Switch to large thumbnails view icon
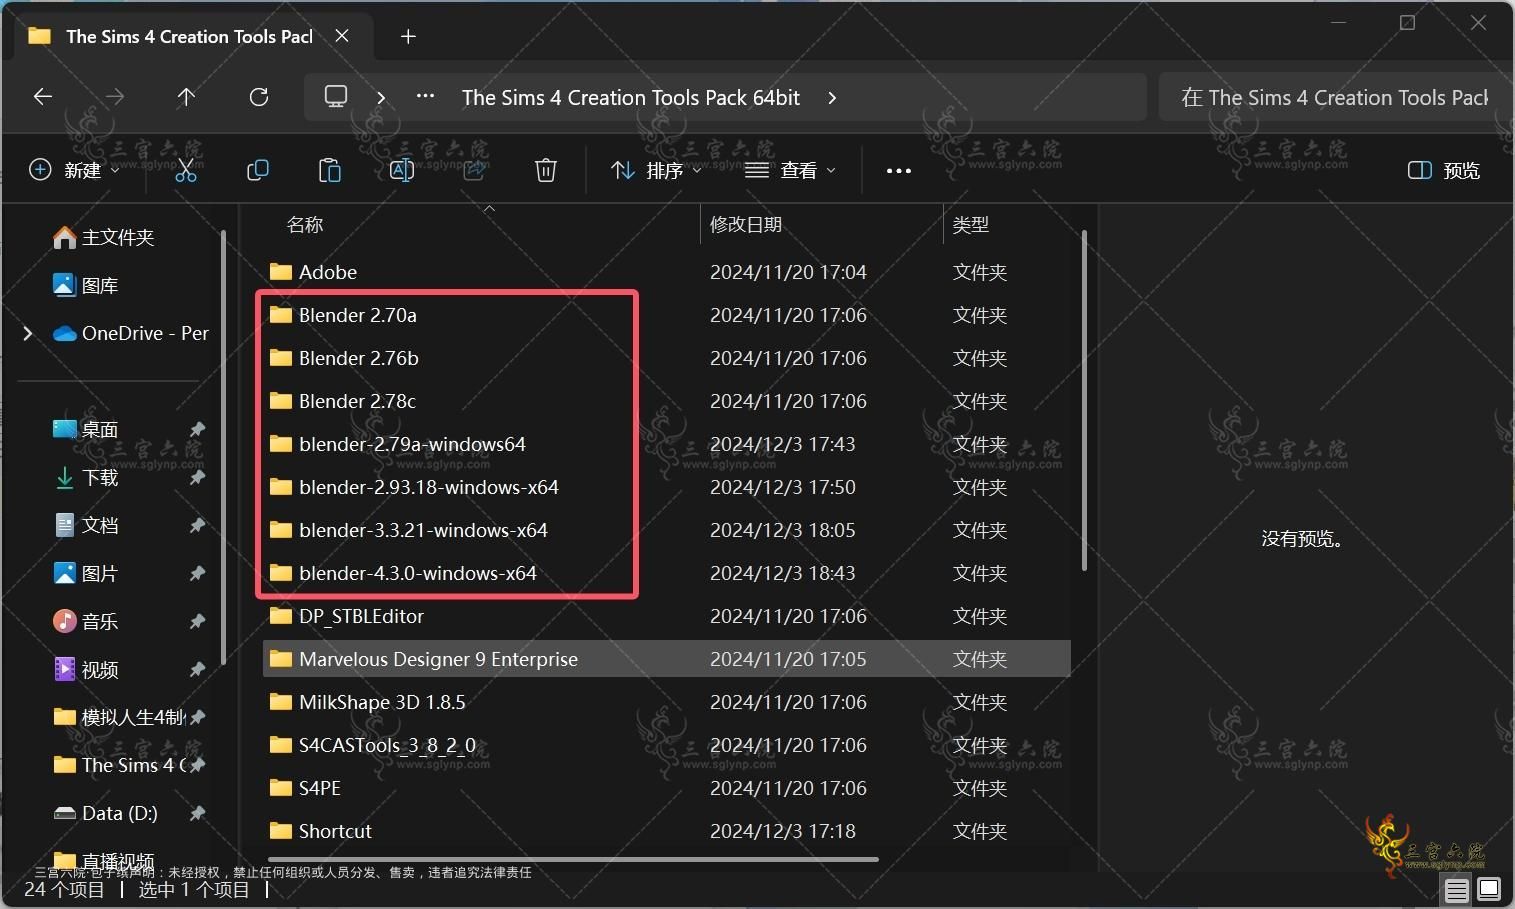This screenshot has height=909, width=1515. [x=1489, y=889]
